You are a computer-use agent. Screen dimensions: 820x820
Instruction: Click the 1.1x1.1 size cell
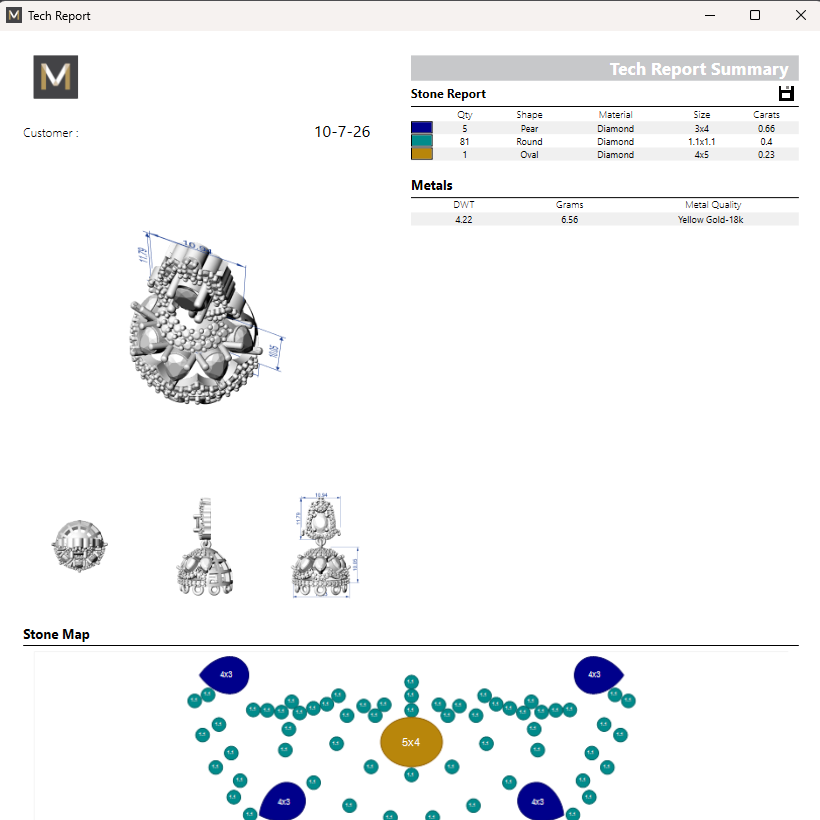click(702, 142)
